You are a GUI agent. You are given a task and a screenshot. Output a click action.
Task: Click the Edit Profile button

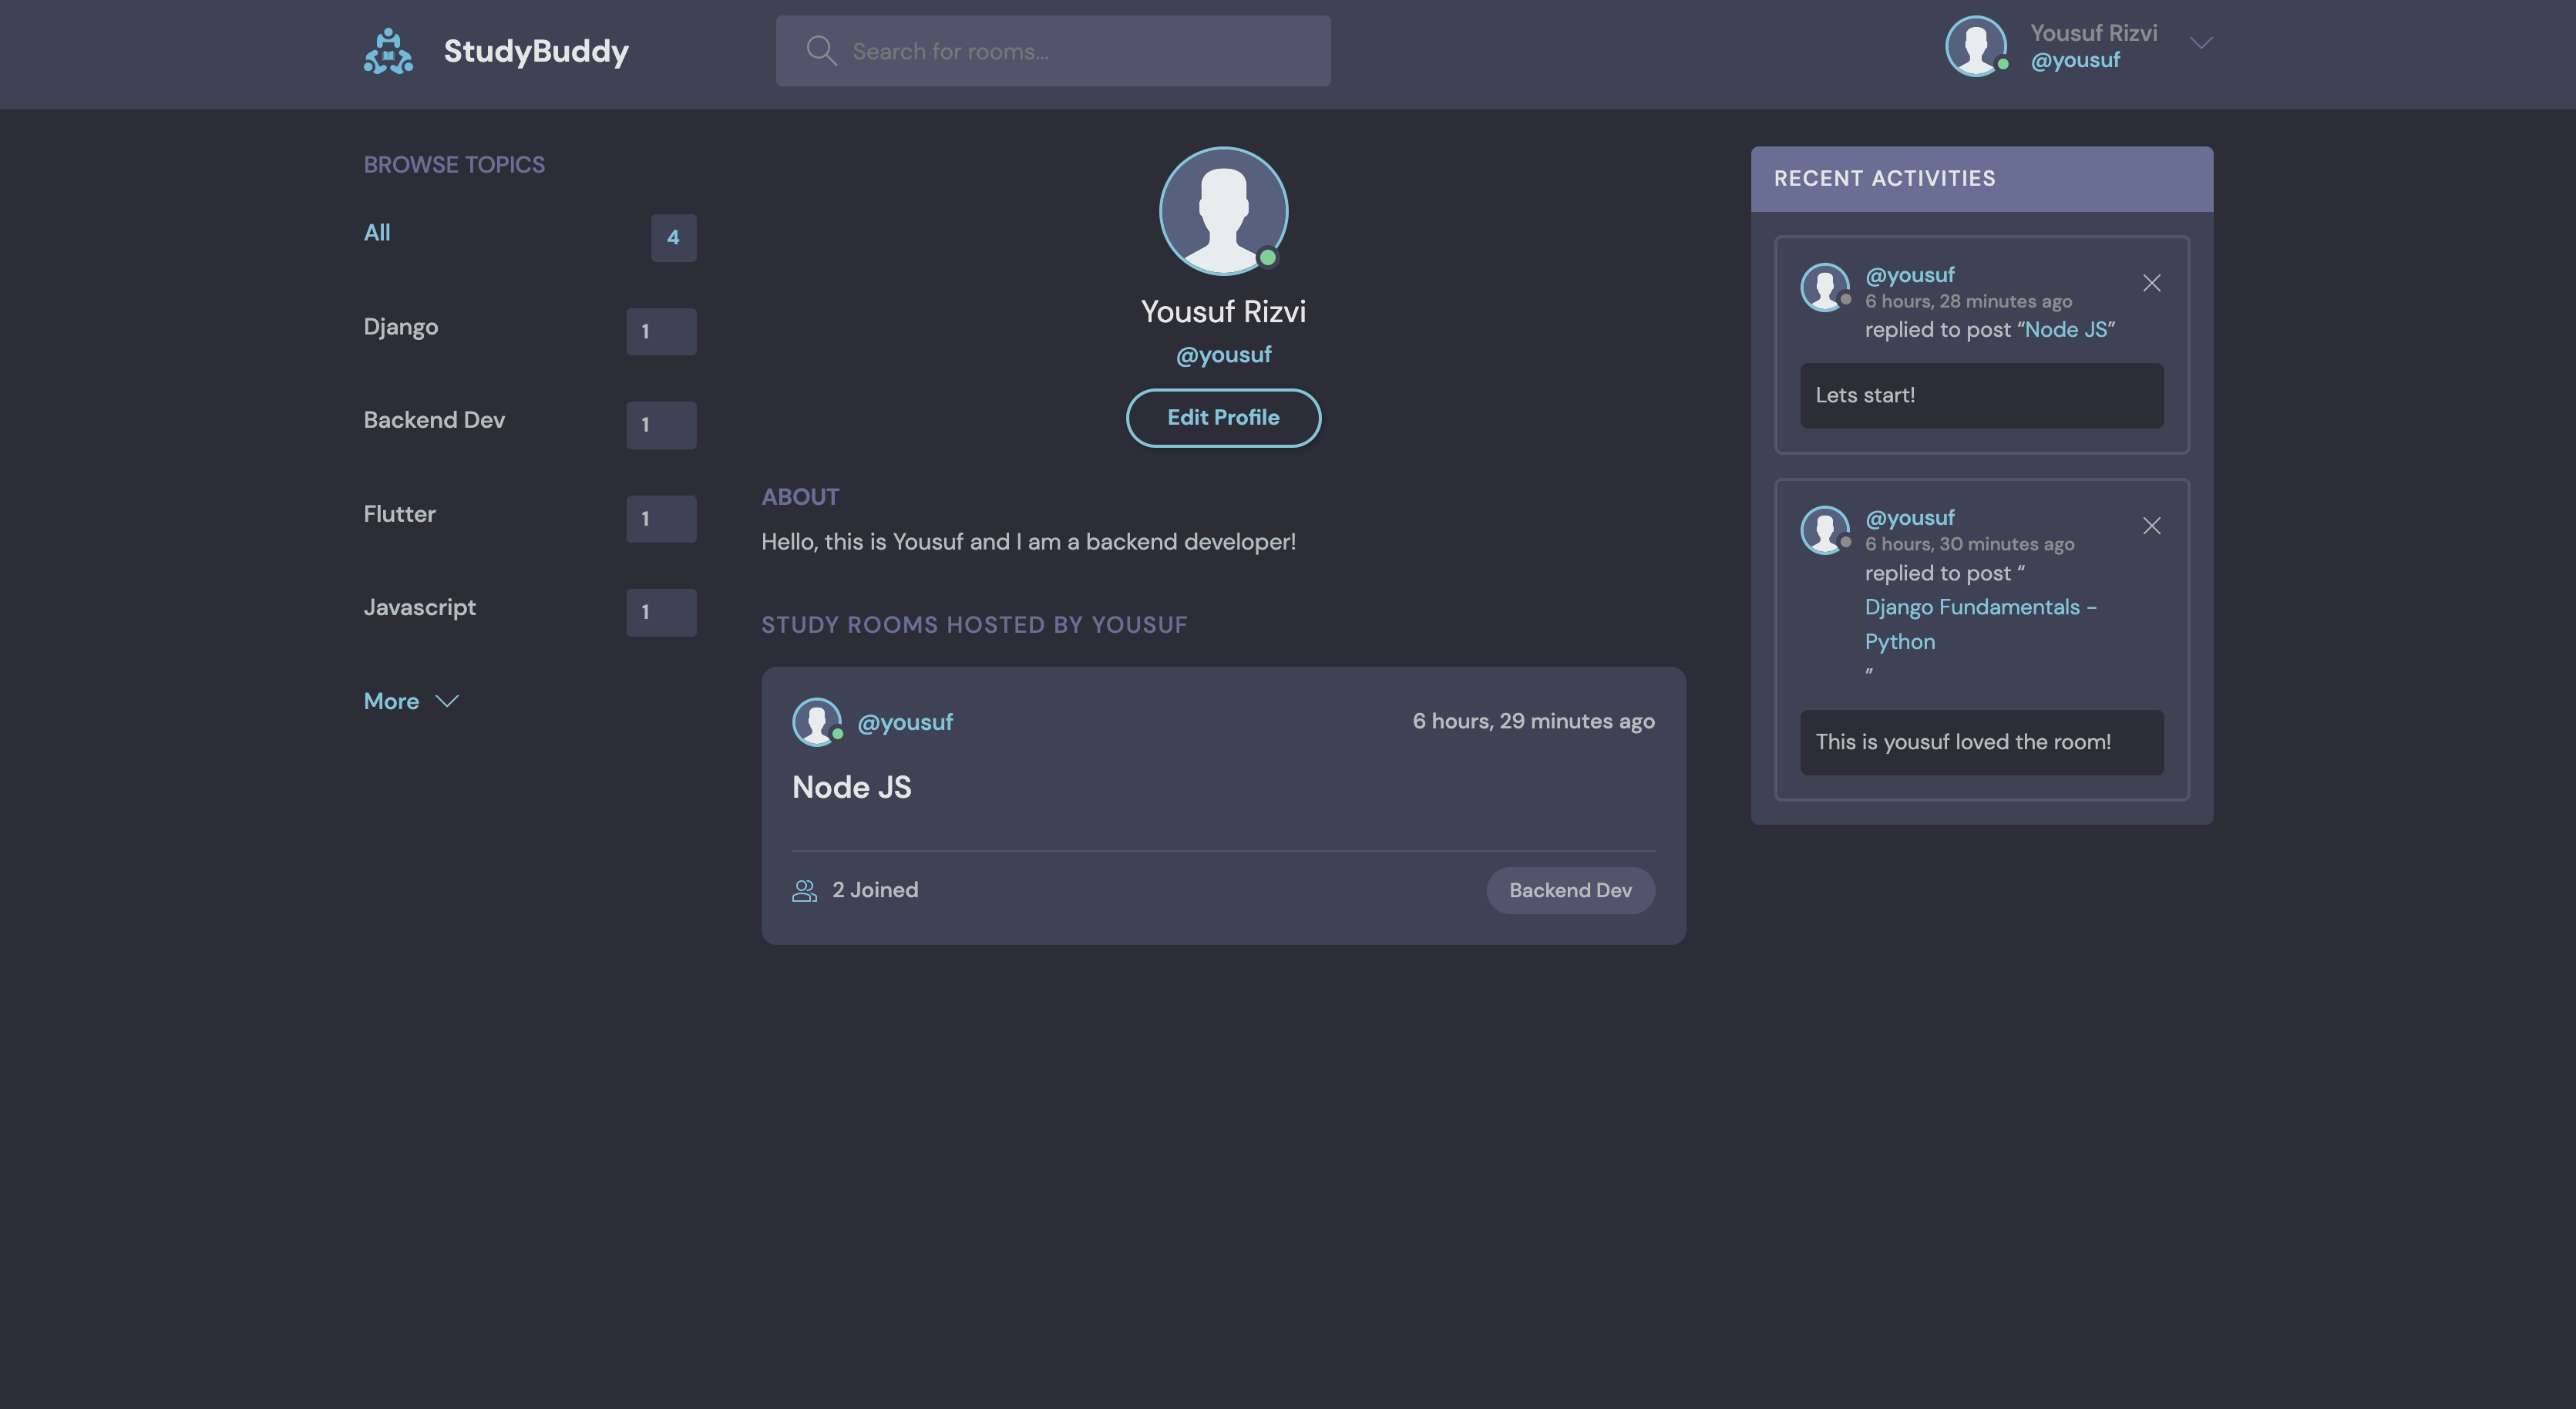[x=1222, y=418]
